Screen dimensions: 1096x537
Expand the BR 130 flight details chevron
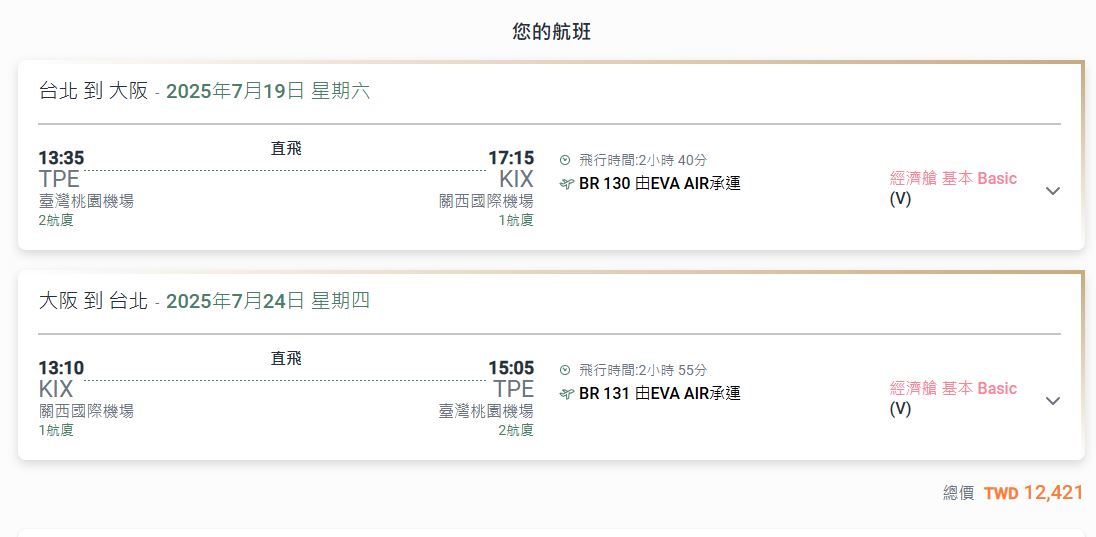1052,191
